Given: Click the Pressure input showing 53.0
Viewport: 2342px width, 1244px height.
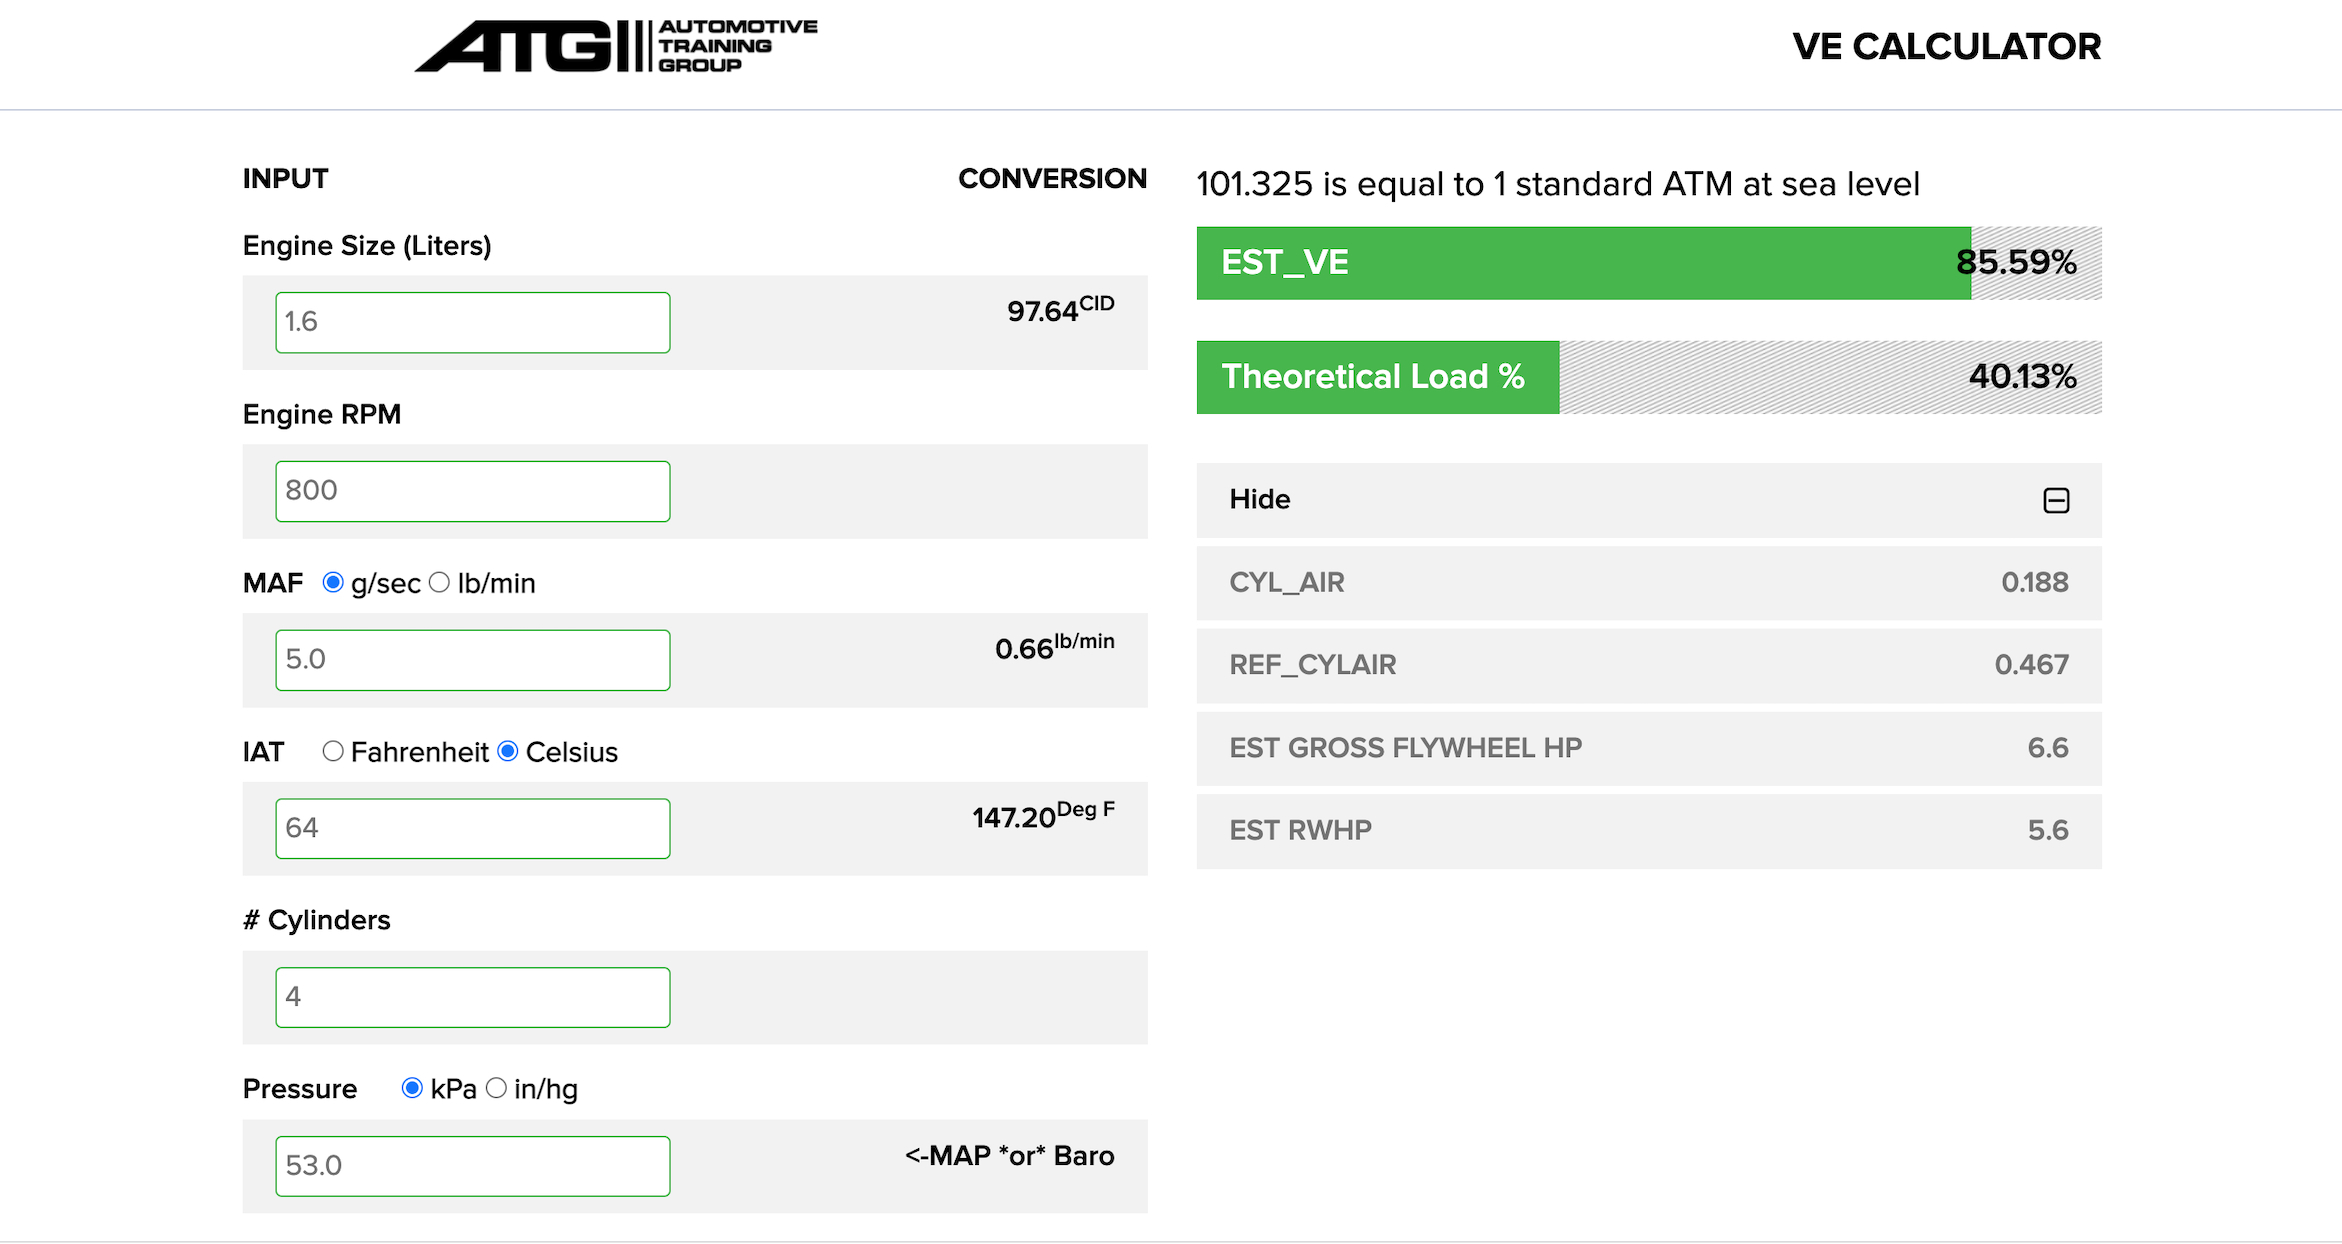Looking at the screenshot, I should 472,1166.
